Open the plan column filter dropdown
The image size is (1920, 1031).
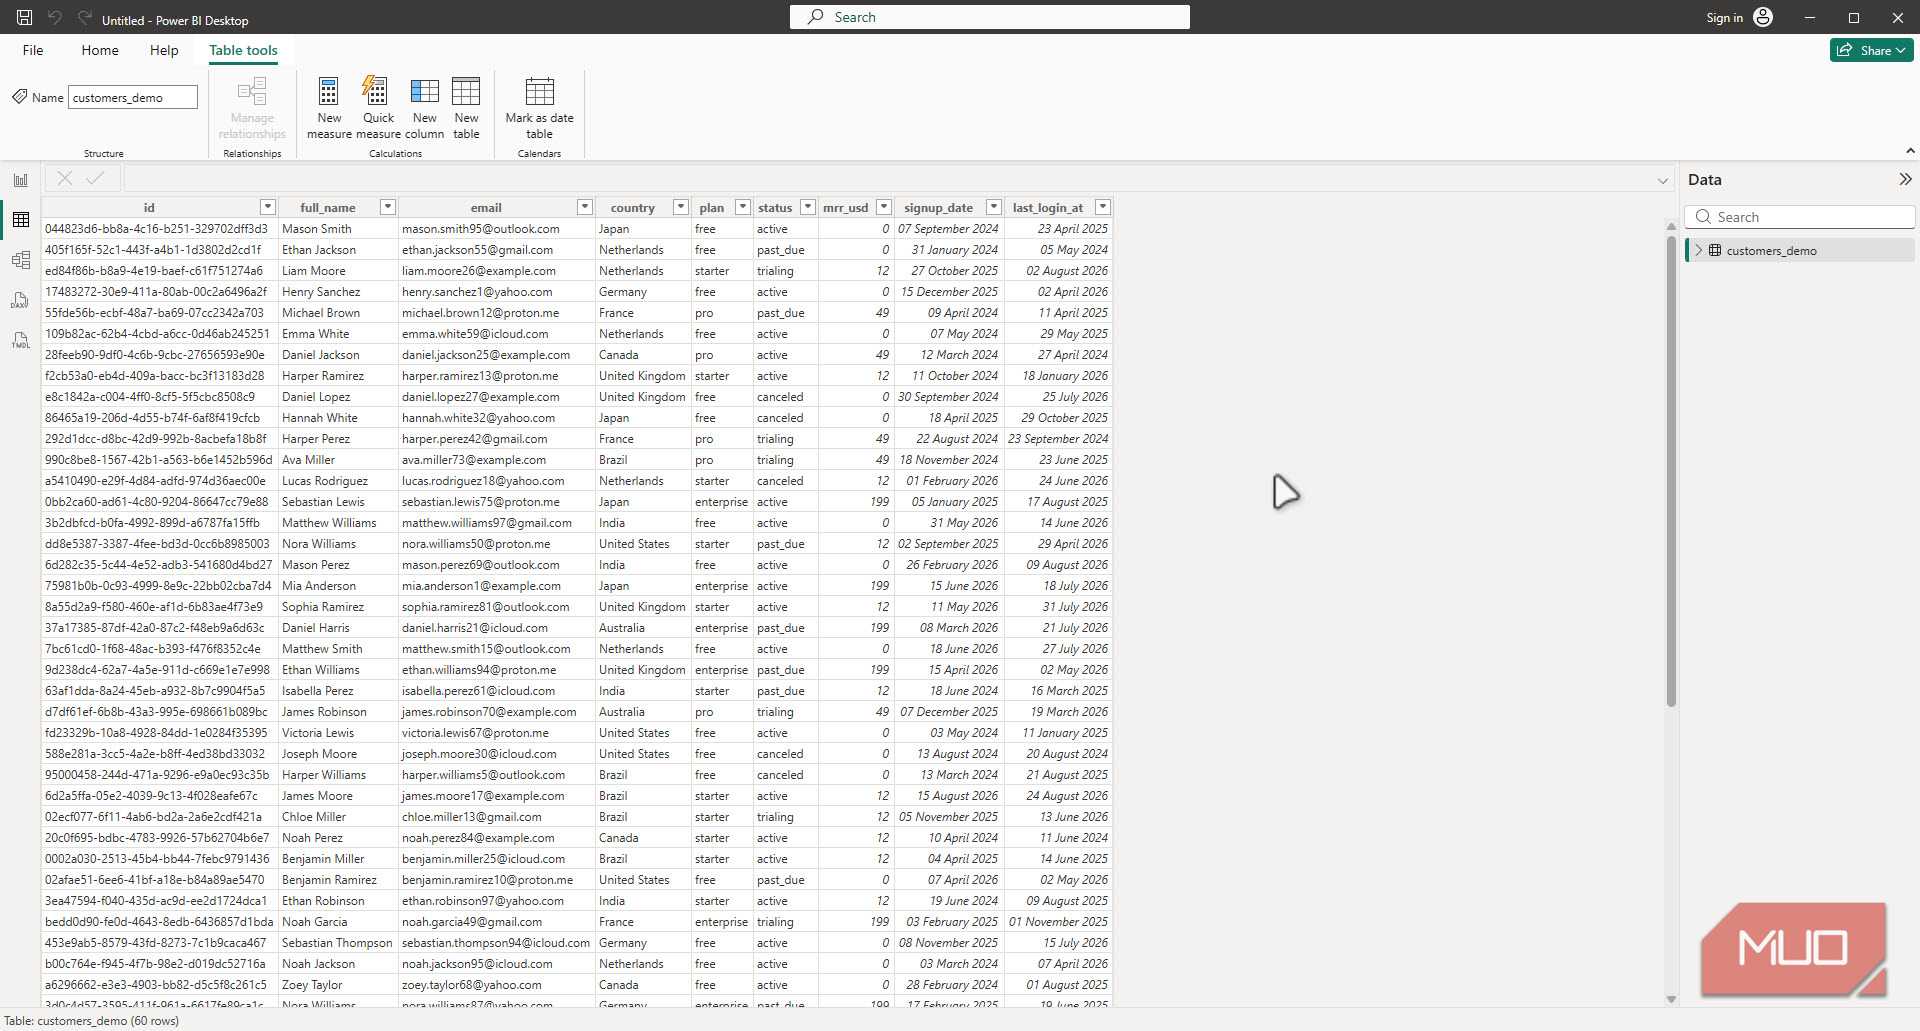[743, 207]
